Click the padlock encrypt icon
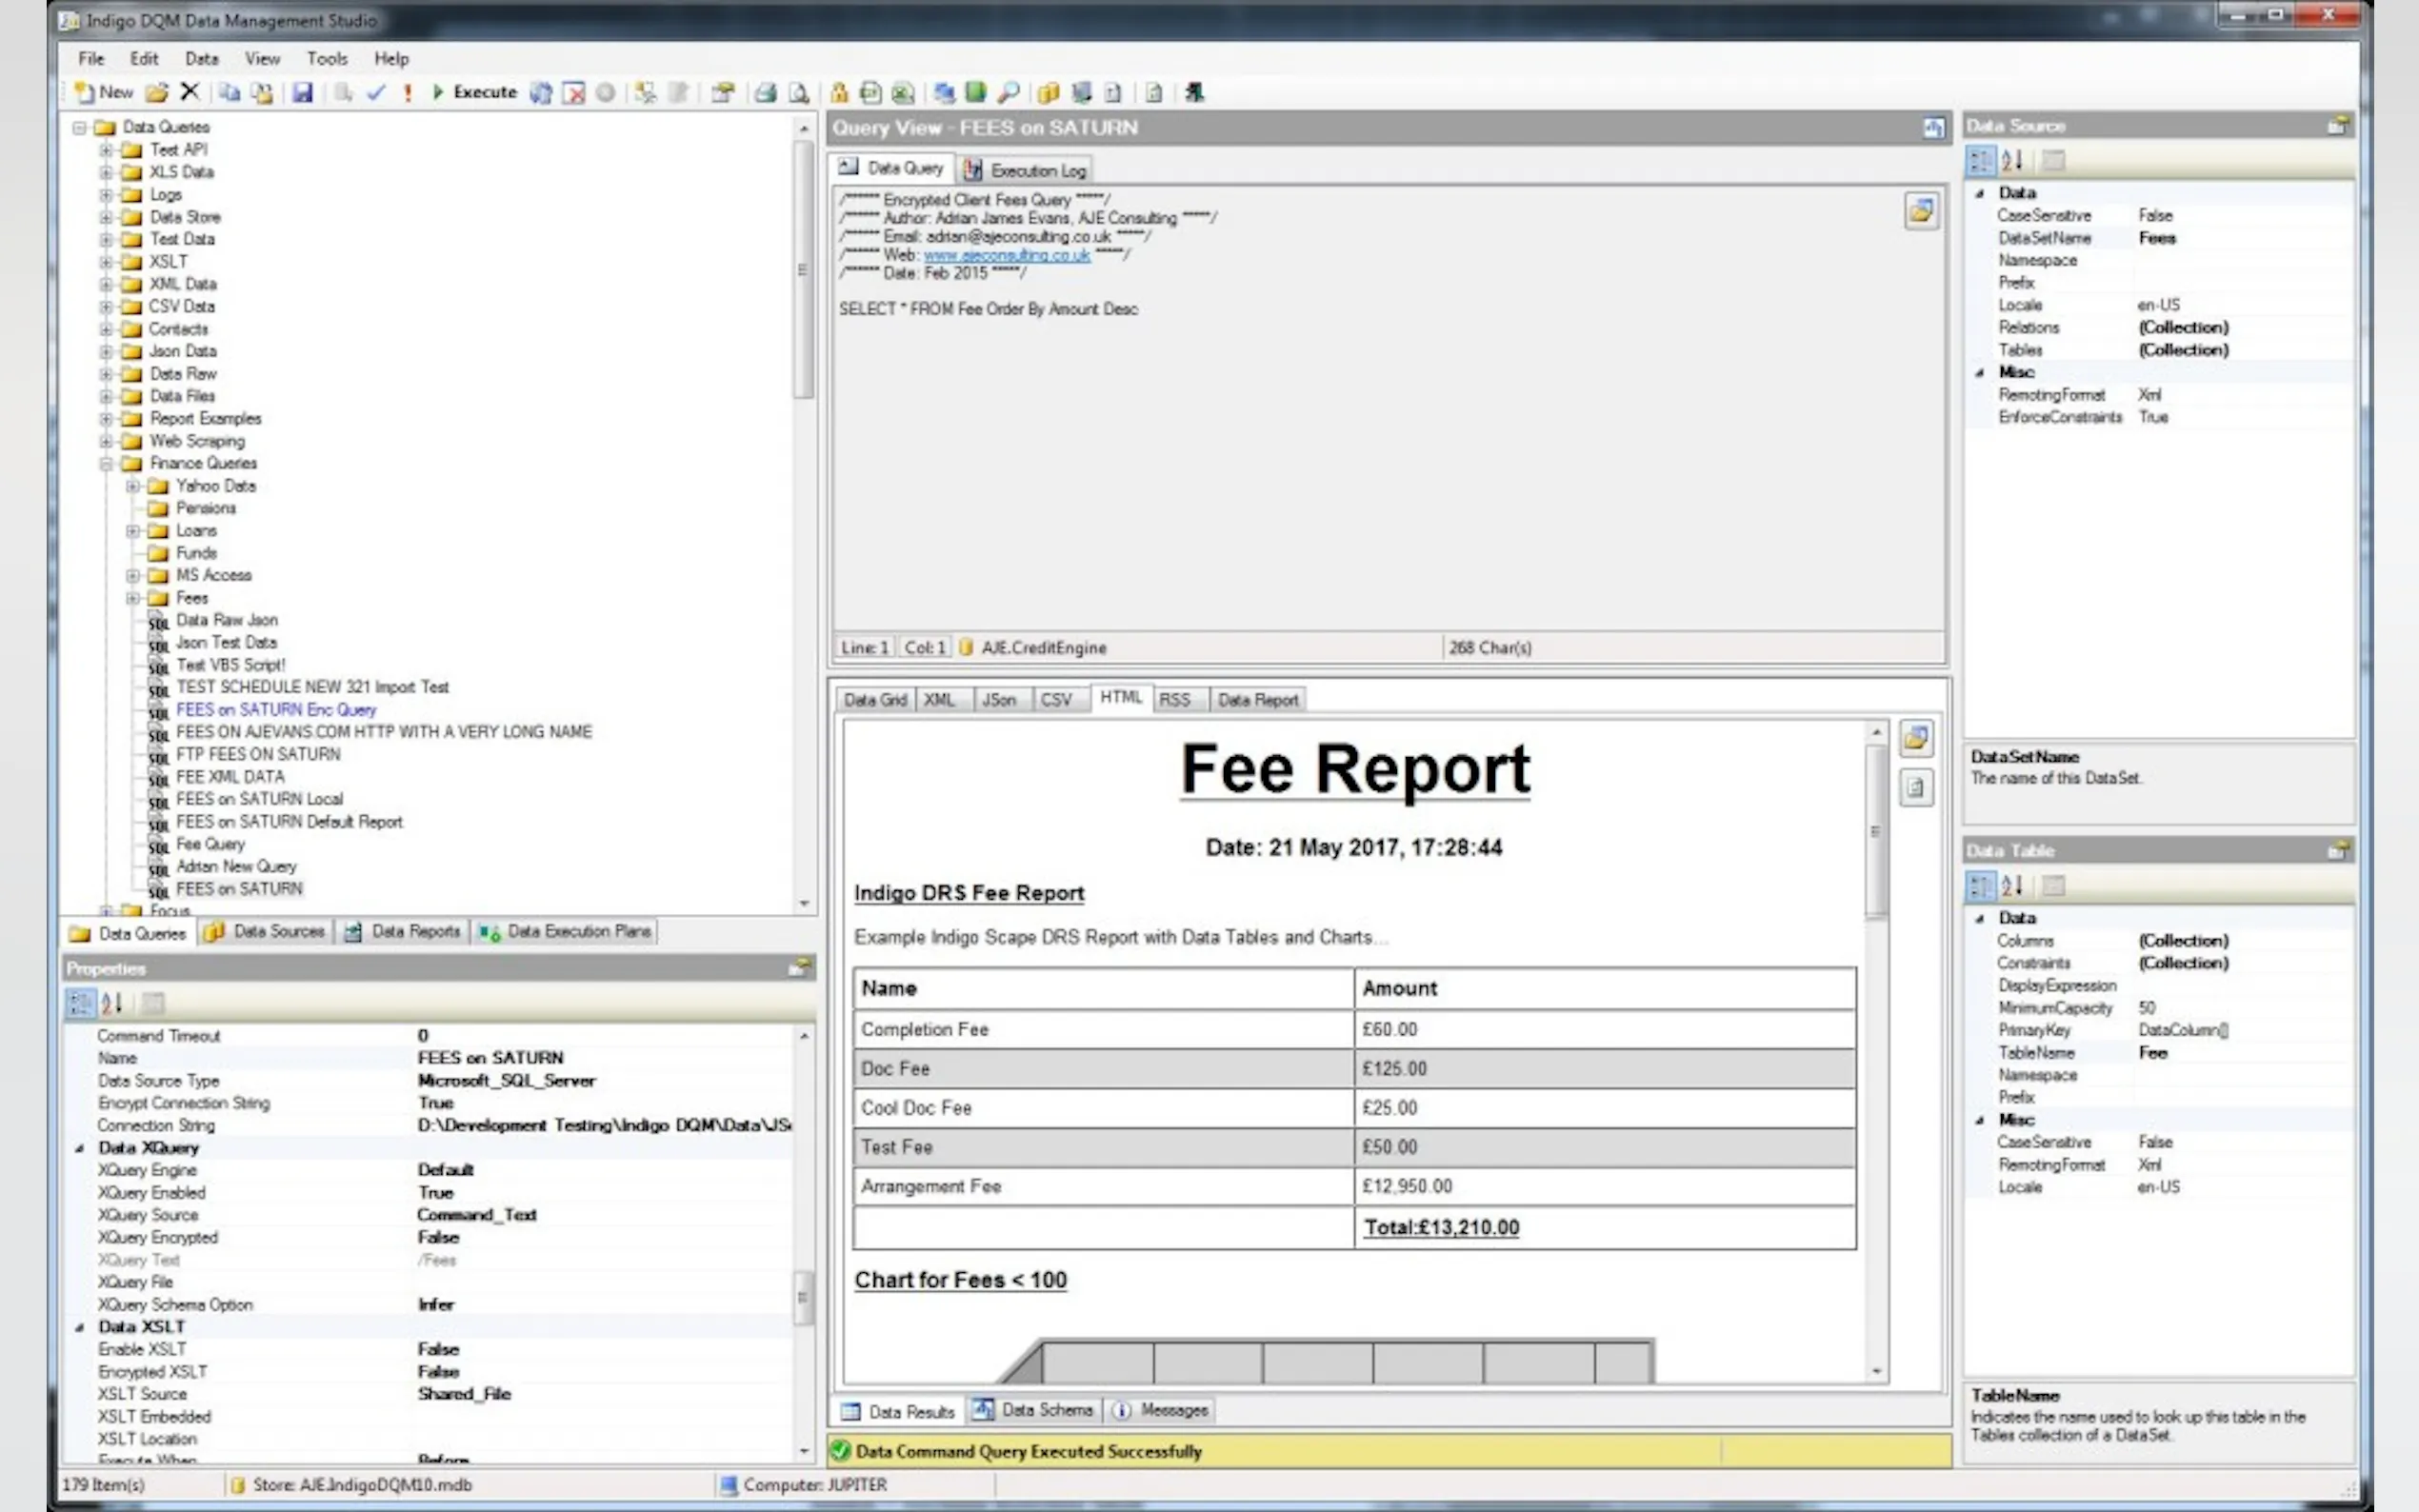The image size is (2419, 1512). (839, 93)
